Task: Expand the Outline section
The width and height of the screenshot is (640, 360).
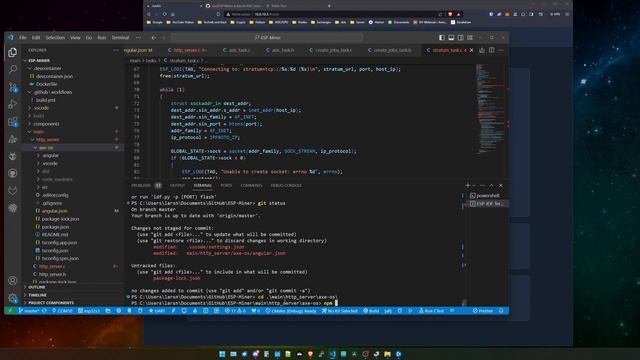Action: point(37,287)
